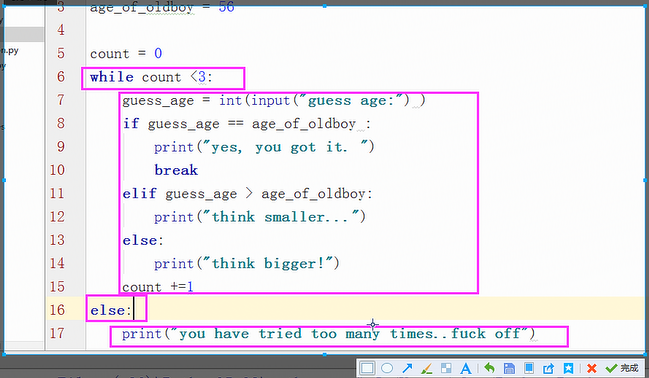Save the screenshot to file
649x378 pixels.
click(x=510, y=368)
